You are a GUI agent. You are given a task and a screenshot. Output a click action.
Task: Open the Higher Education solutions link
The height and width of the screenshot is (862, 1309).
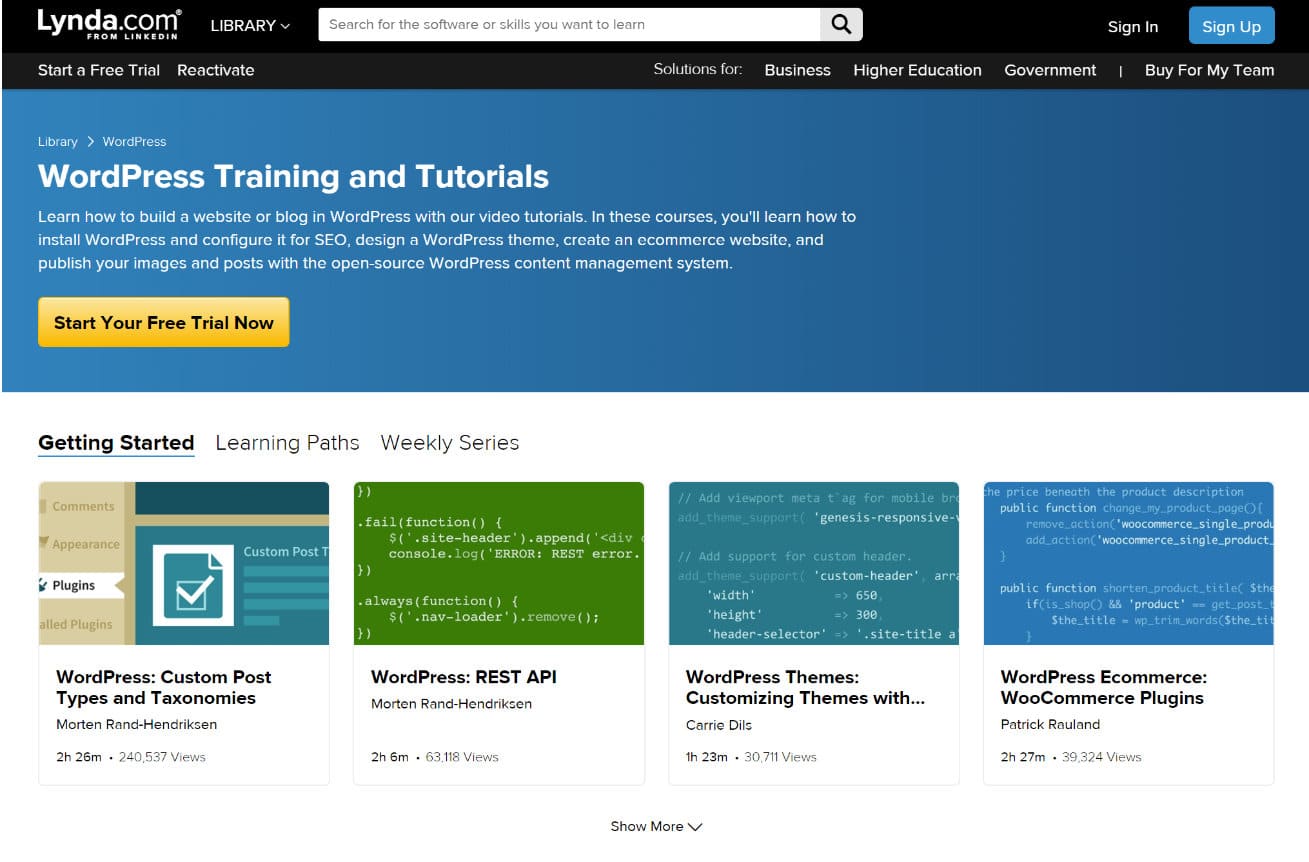[917, 70]
